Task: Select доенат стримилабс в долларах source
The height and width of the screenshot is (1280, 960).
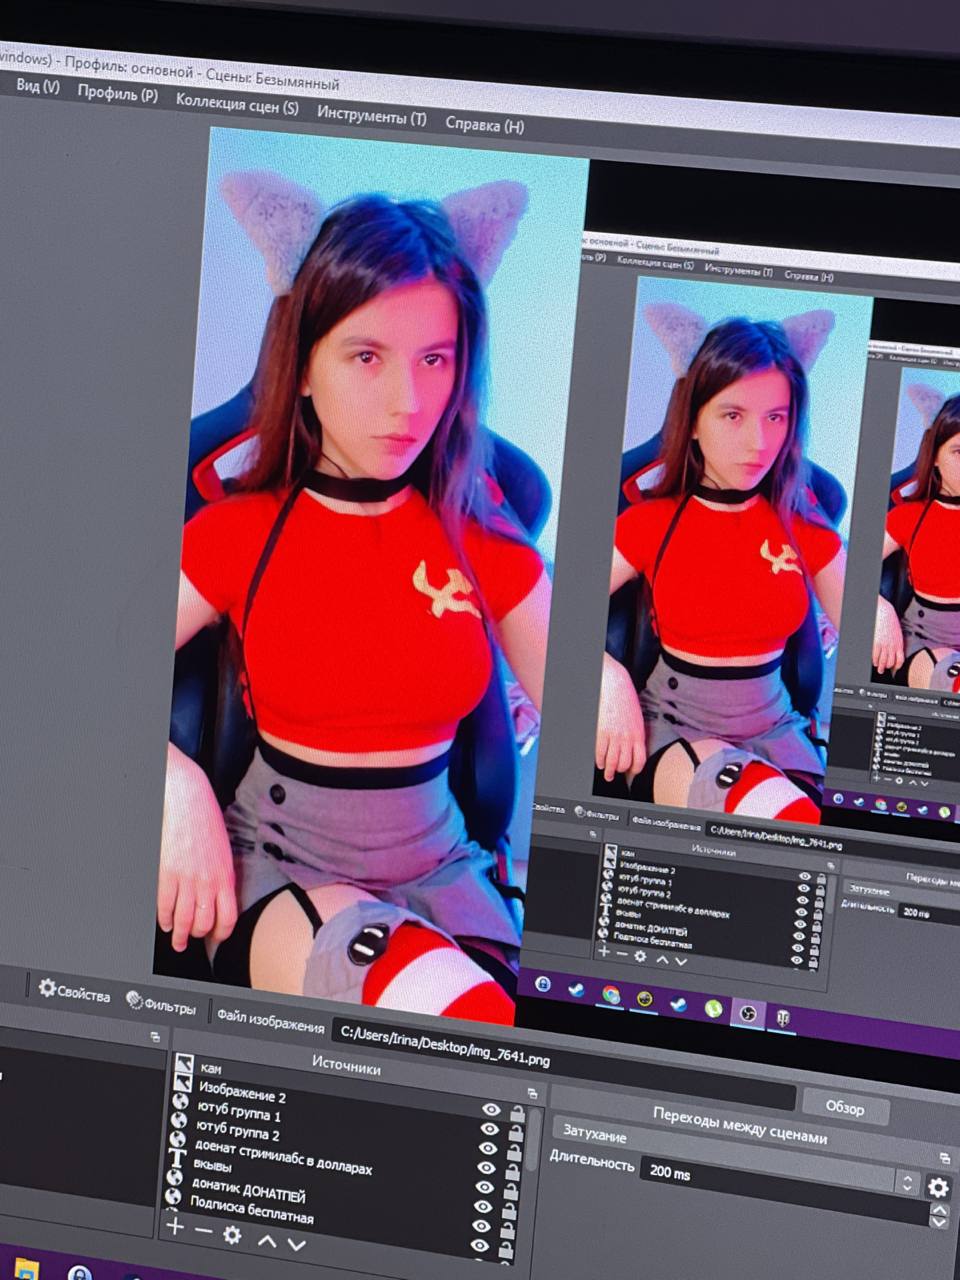Action: 342,1164
